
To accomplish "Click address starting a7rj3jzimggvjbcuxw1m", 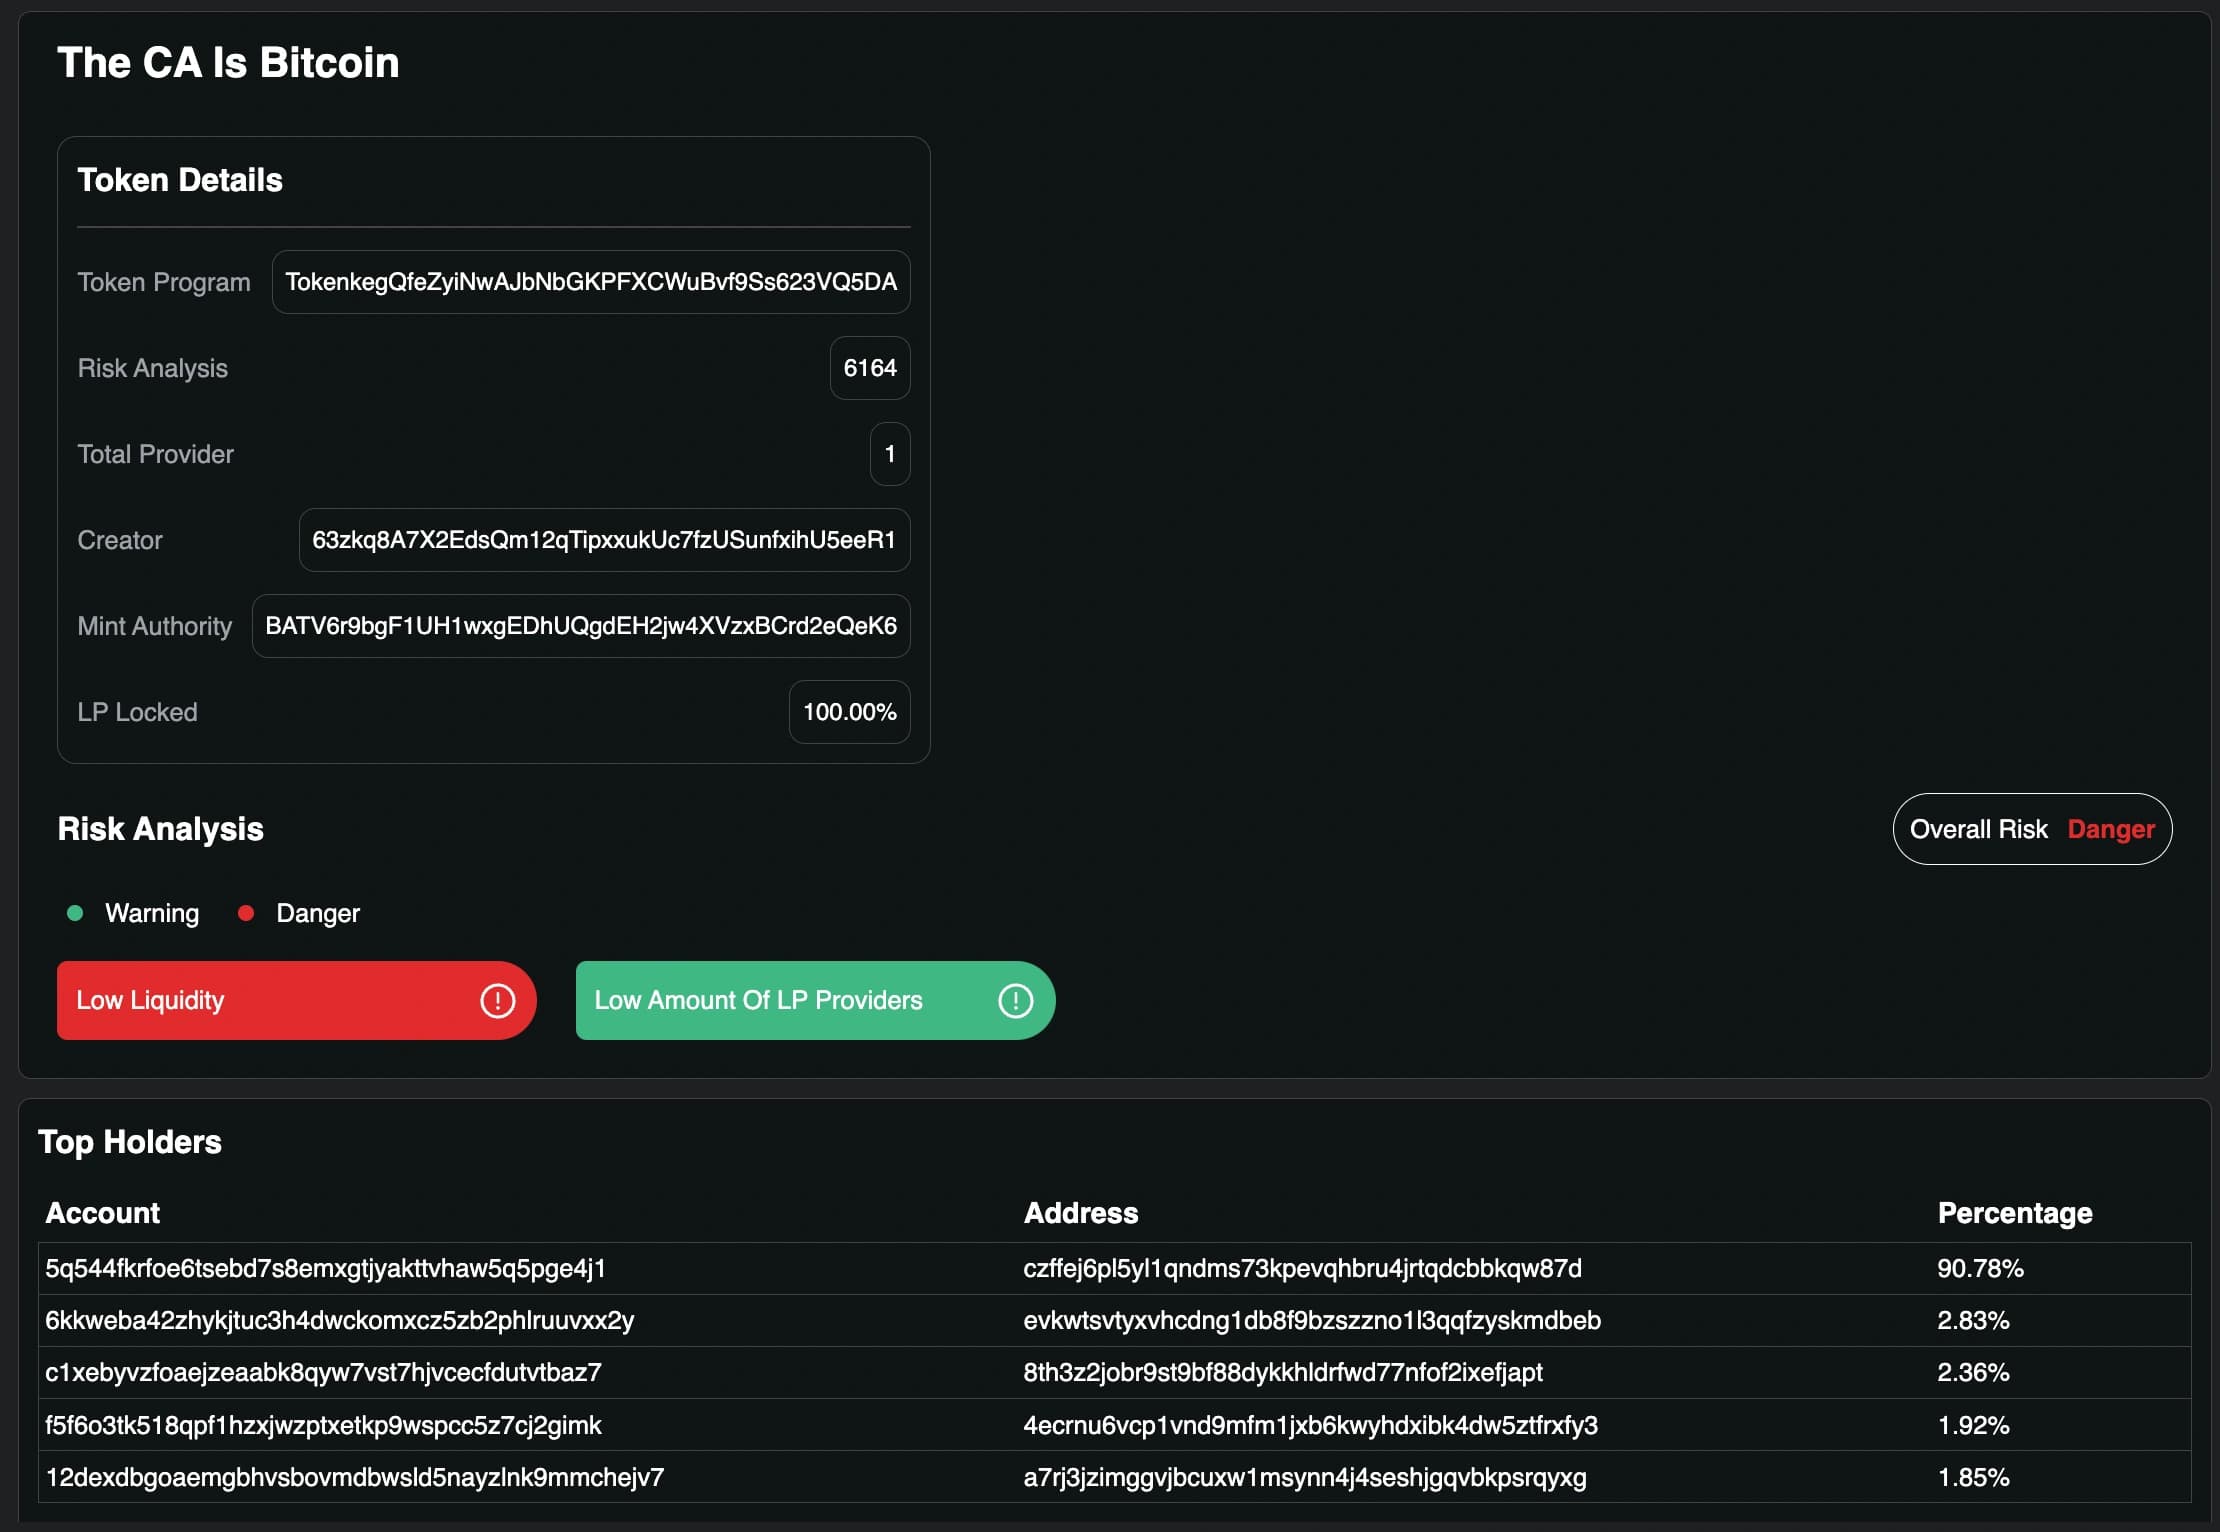I will (1305, 1477).
